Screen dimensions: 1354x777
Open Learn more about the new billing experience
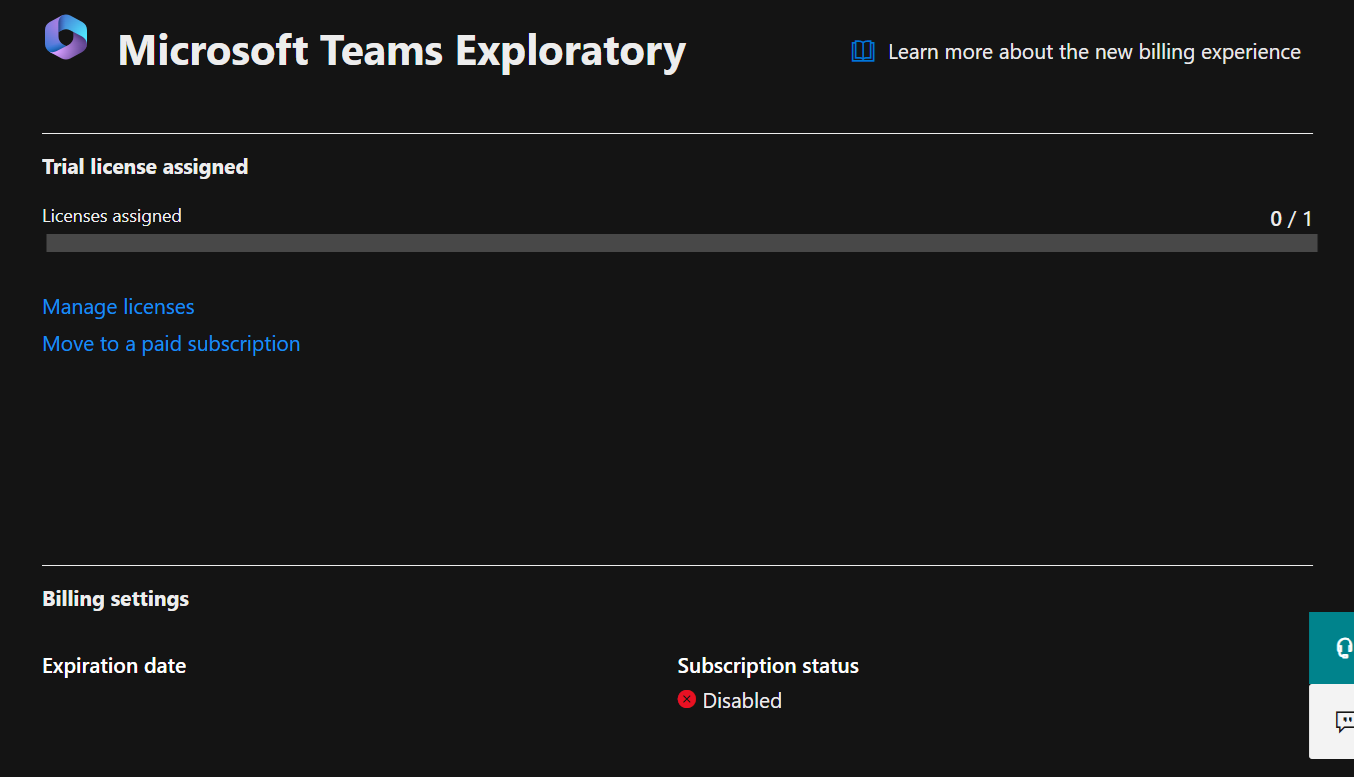tap(1094, 52)
